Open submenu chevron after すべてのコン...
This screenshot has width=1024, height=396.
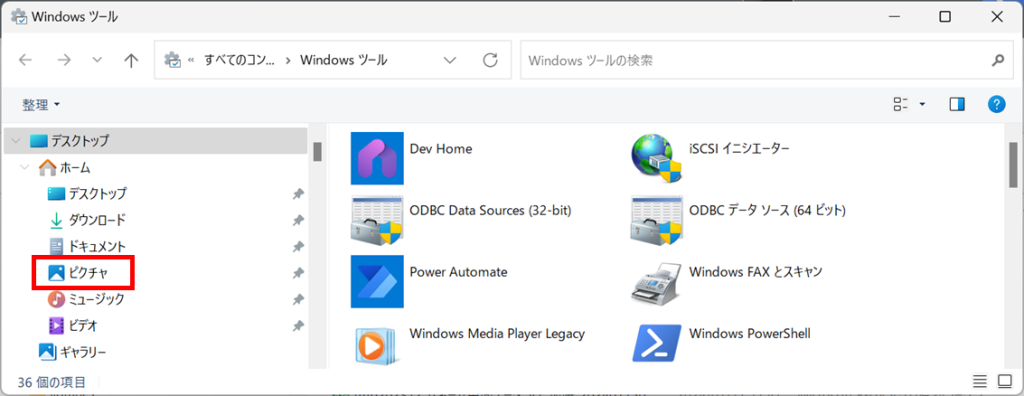(x=289, y=60)
